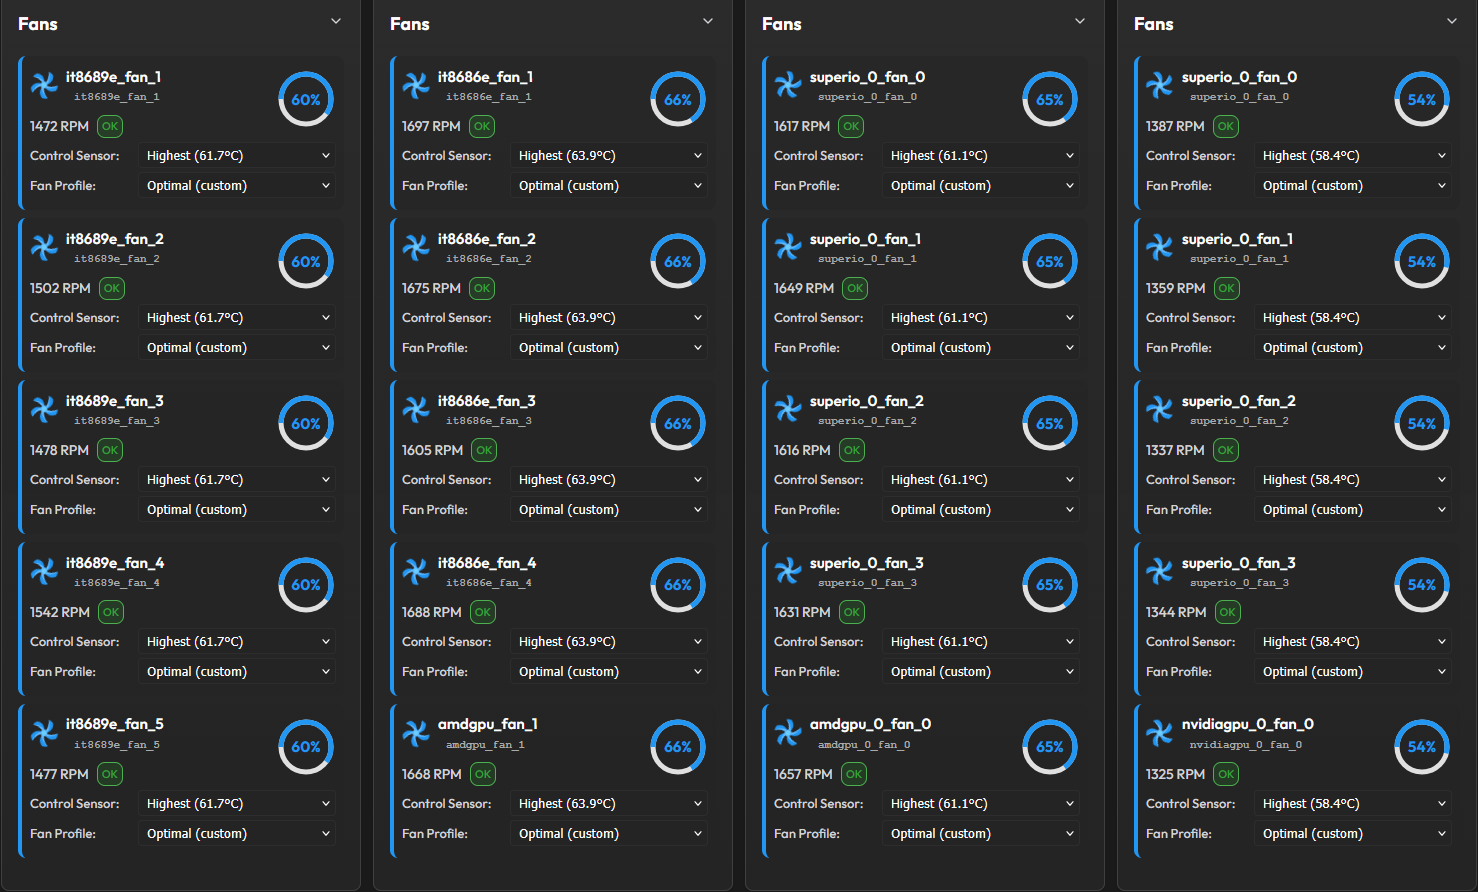
Task: Open Fan Profile dropdown for it8686e_fan_3
Action: click(x=609, y=510)
